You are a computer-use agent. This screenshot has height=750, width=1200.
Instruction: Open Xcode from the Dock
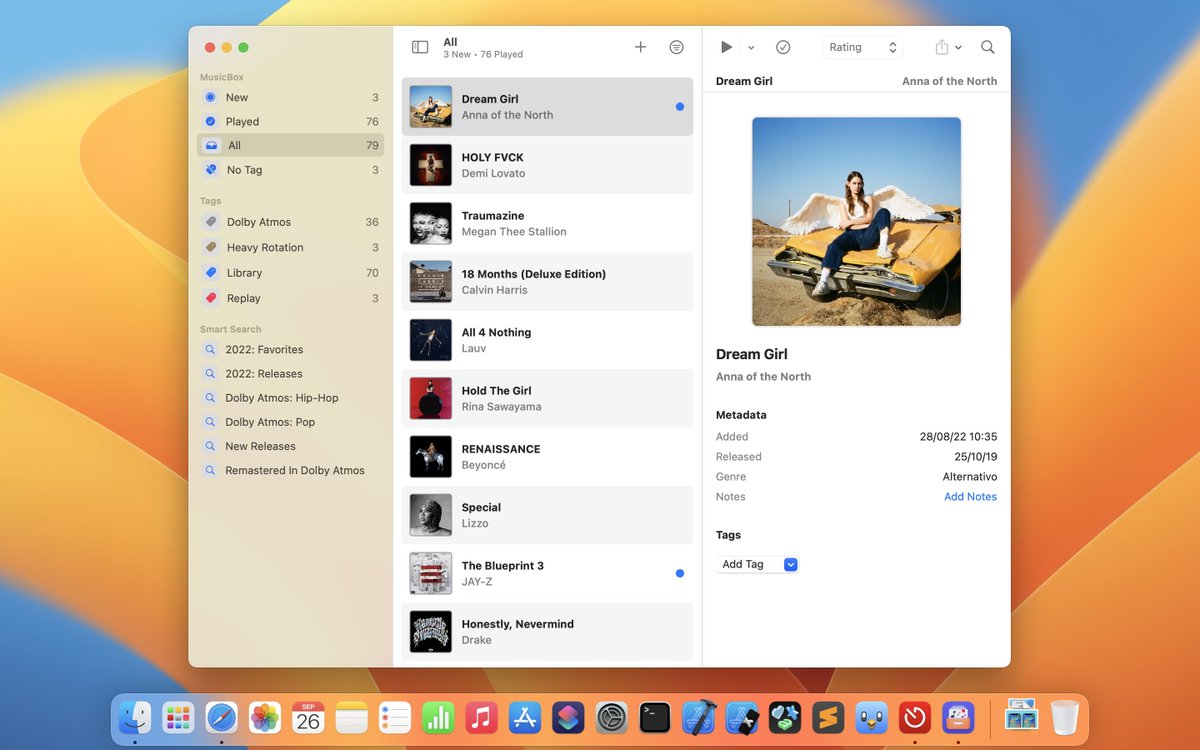pos(698,717)
